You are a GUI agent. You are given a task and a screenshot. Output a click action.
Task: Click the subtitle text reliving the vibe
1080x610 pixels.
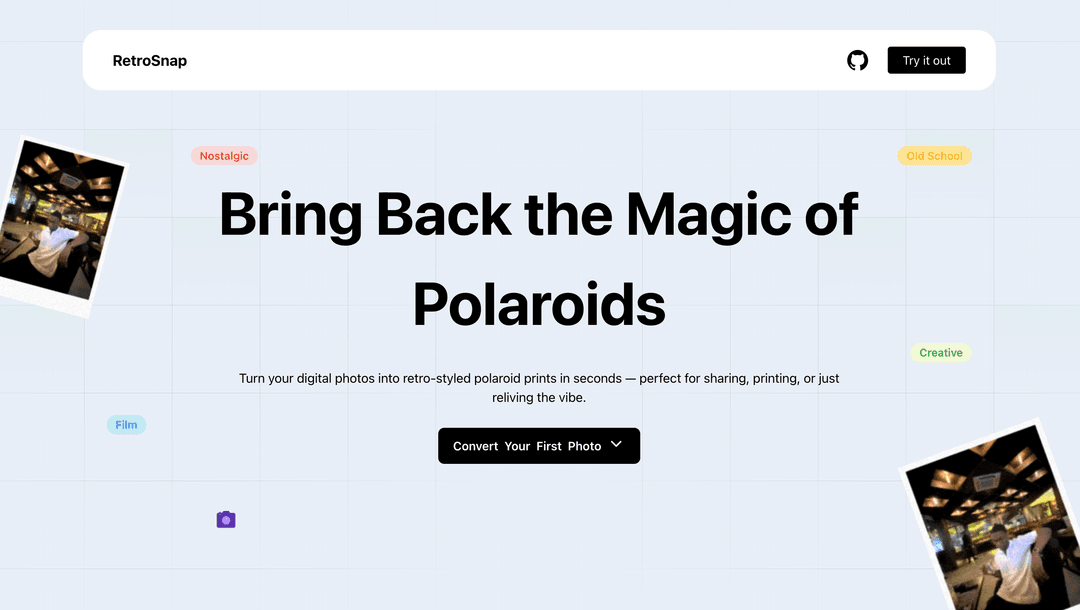pyautogui.click(x=539, y=398)
